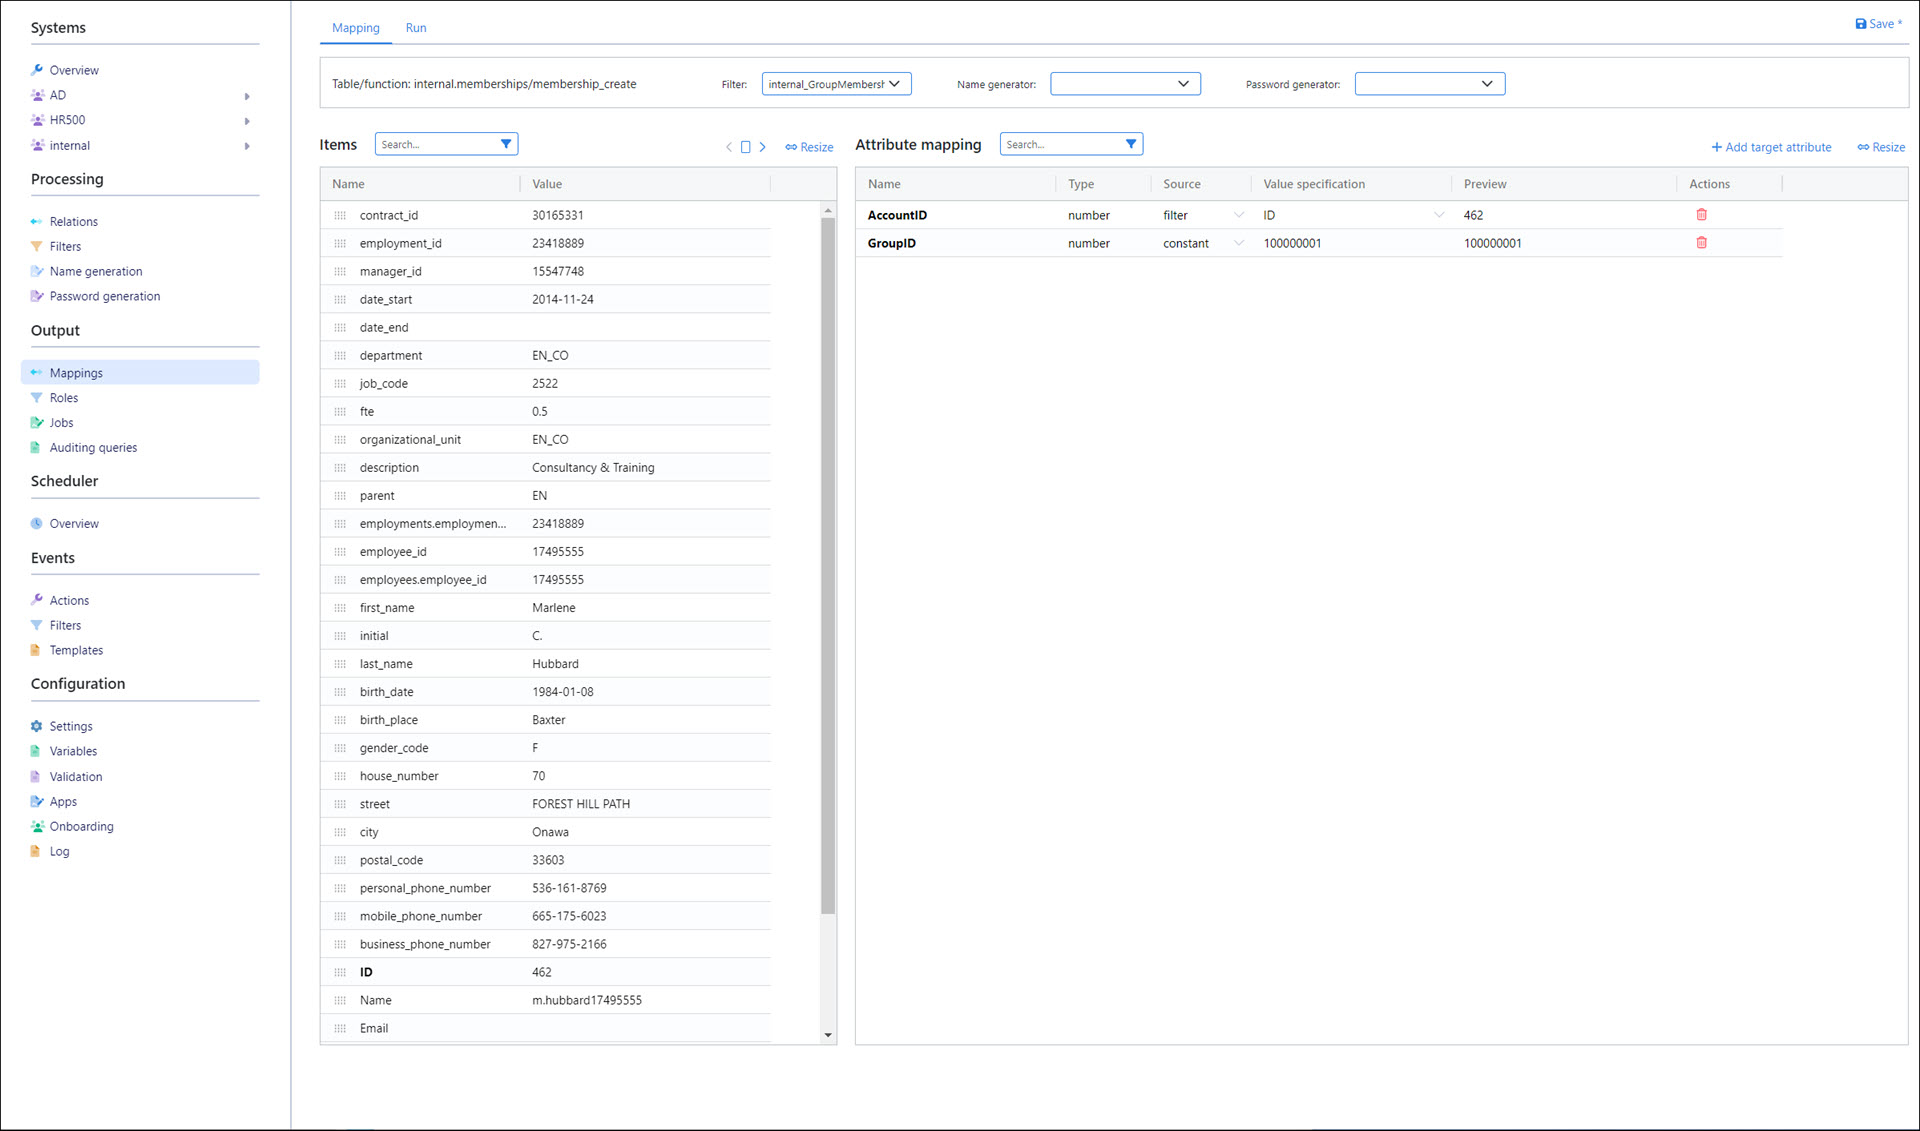Expand the HR500 system arrow
1920x1131 pixels.
247,121
